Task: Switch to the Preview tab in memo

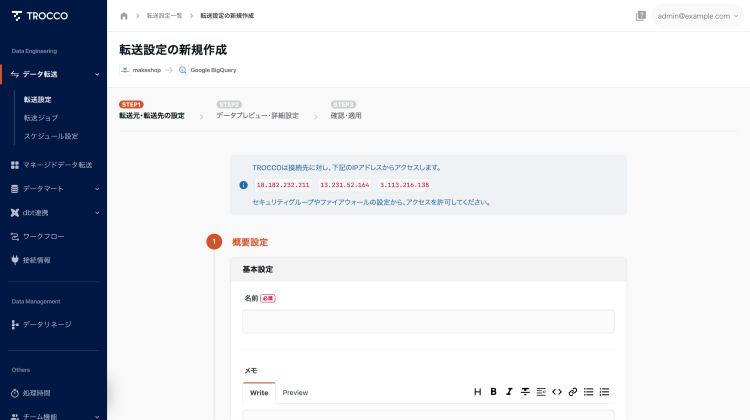Action: (x=295, y=392)
